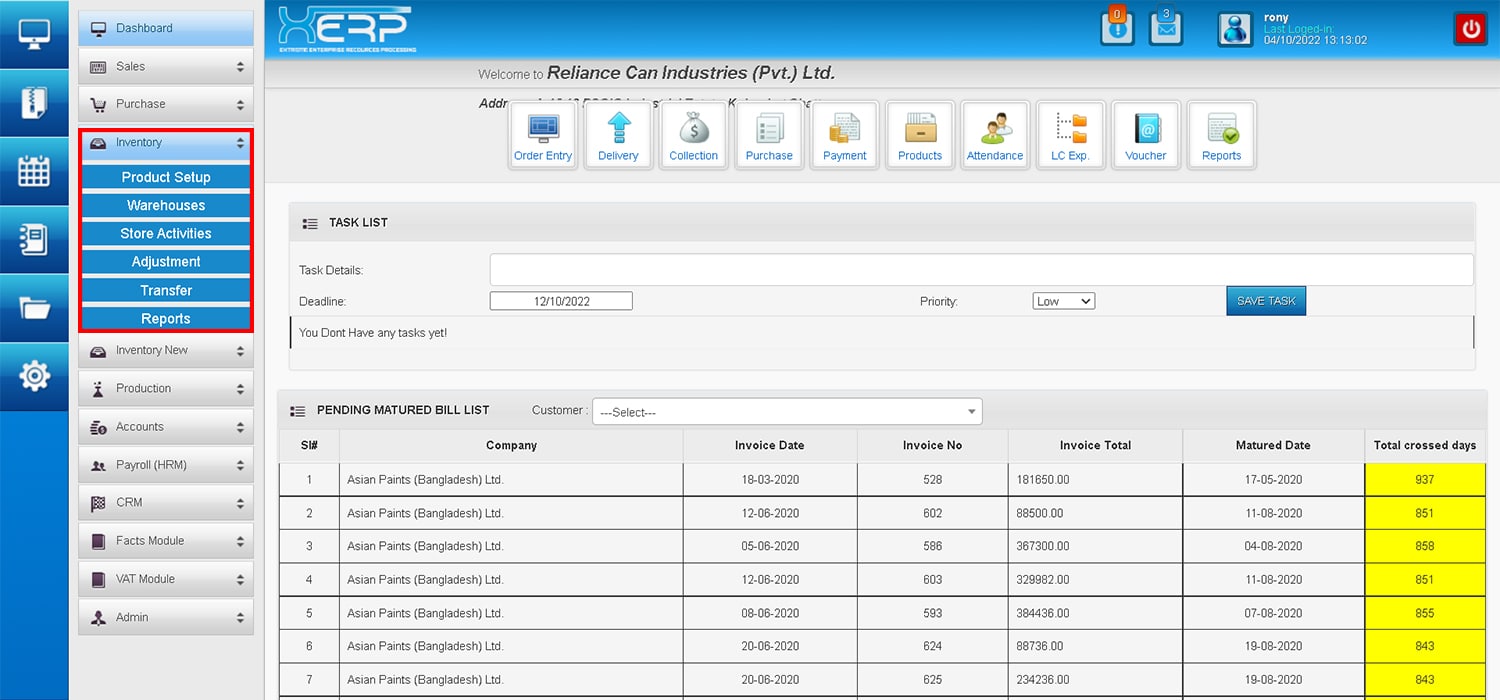Open the Voucher shortcut icon
This screenshot has height=700, width=1500.
click(x=1145, y=135)
